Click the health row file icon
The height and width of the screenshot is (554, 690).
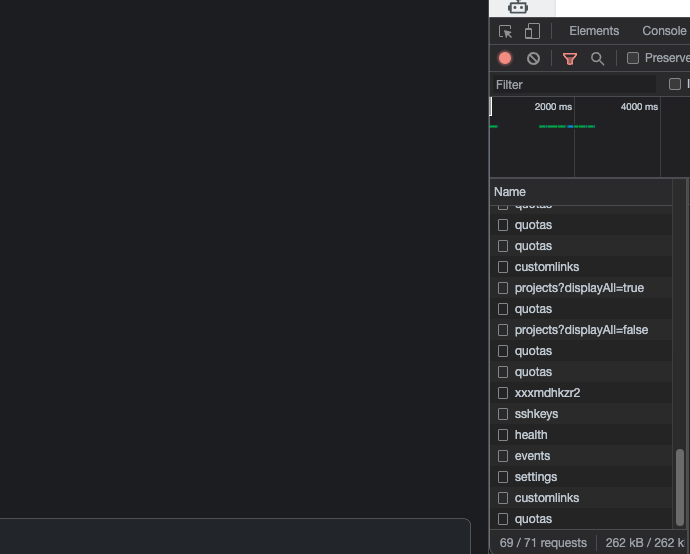coord(503,435)
